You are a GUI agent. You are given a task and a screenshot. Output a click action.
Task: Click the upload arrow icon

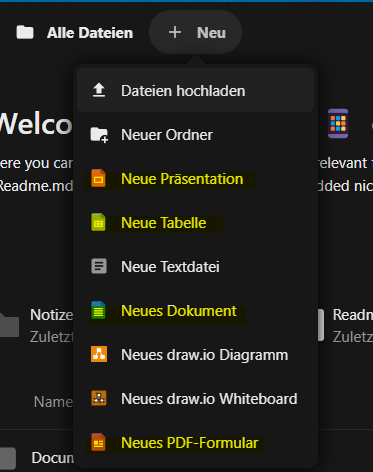click(99, 90)
